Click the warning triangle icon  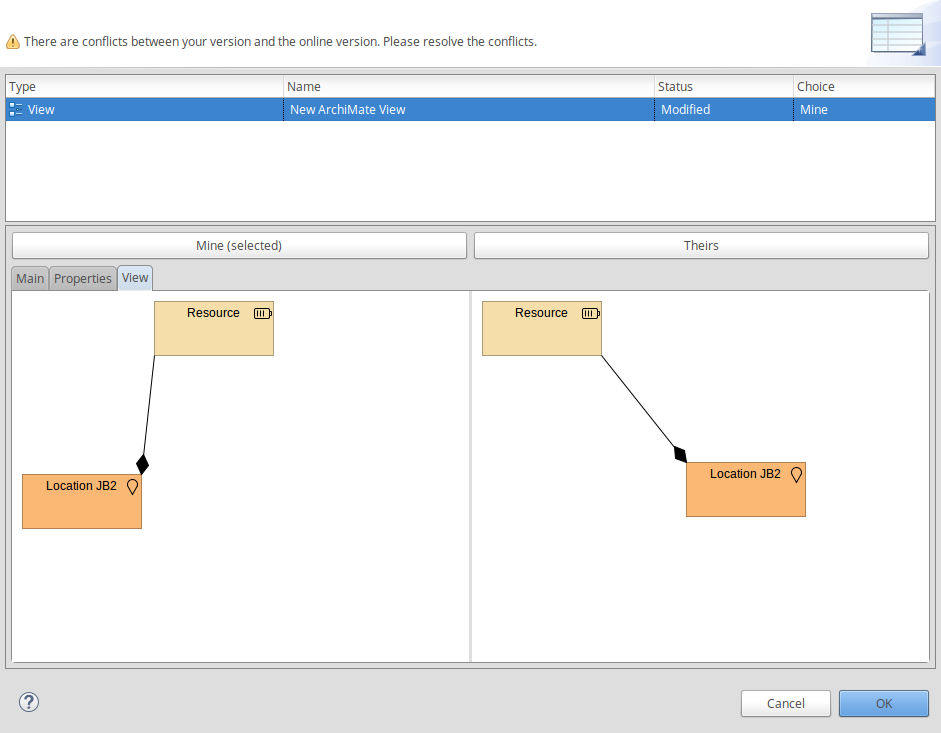13,41
